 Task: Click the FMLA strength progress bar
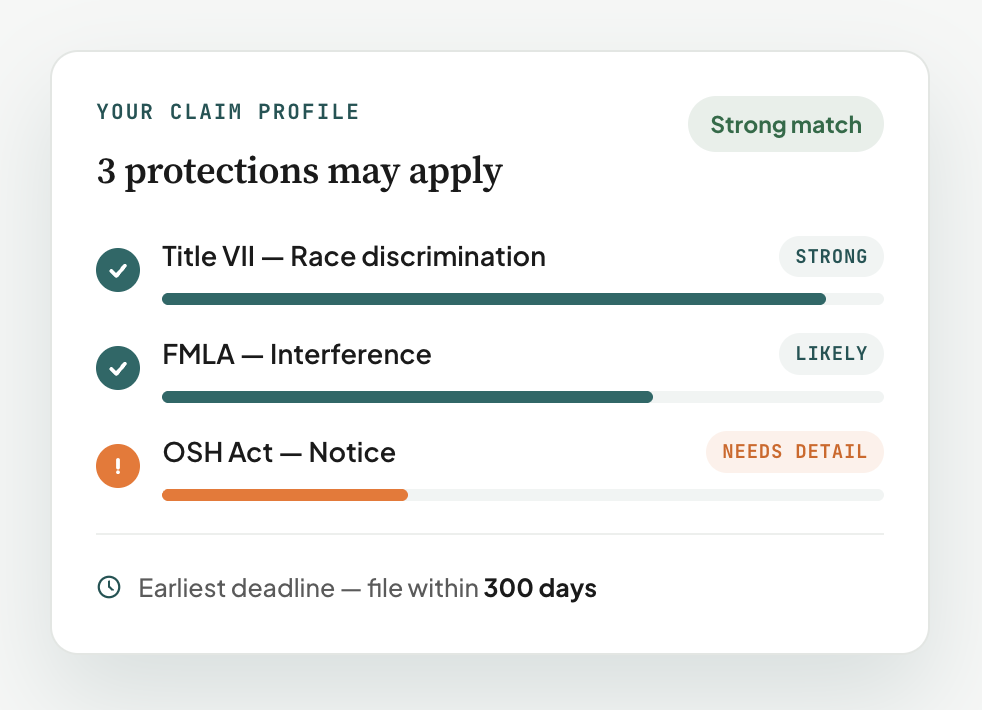pos(523,397)
